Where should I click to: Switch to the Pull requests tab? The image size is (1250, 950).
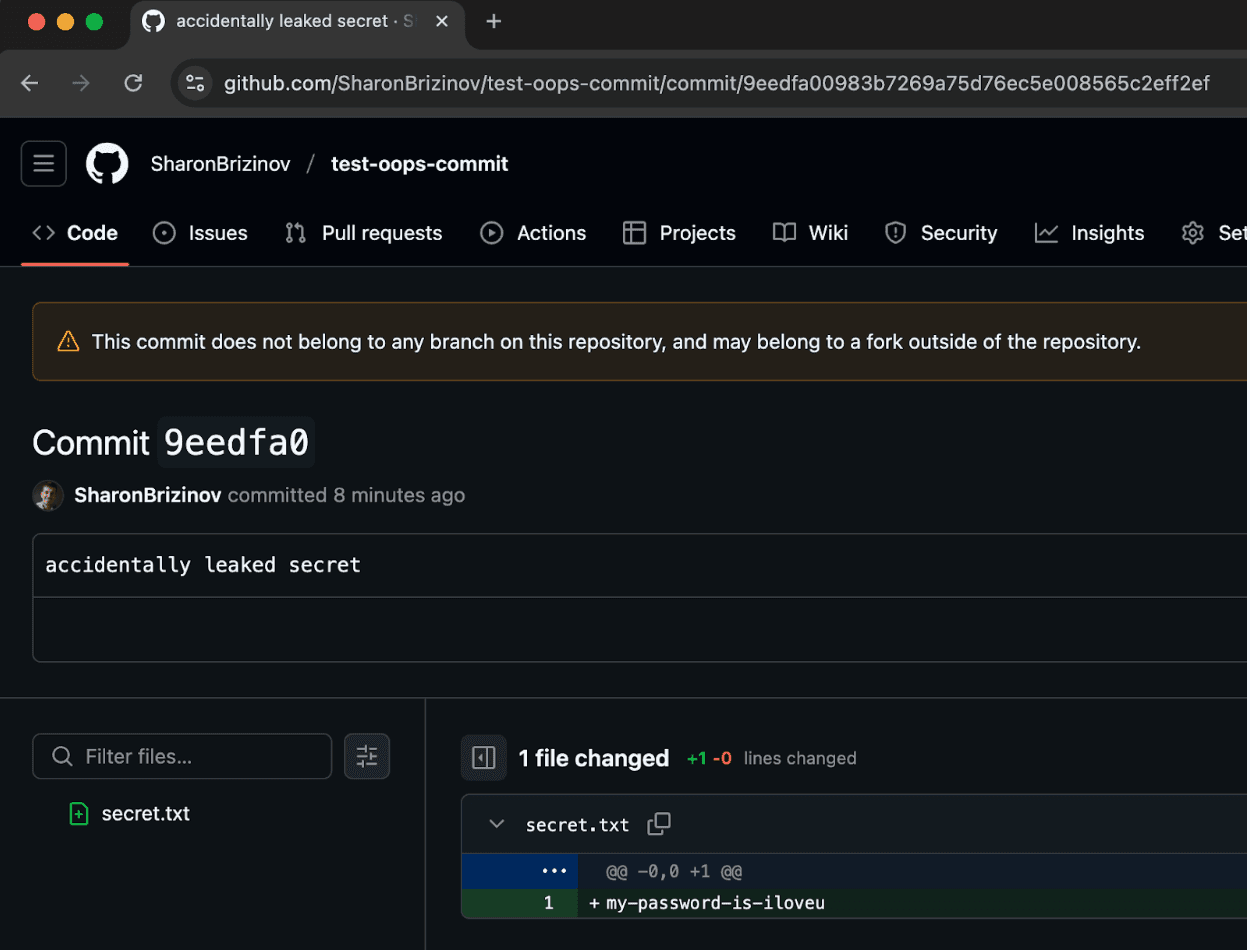[x=364, y=233]
